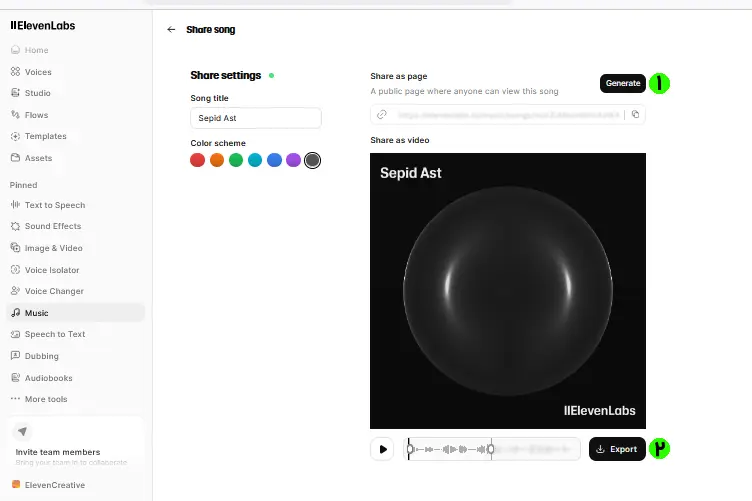This screenshot has height=501, width=752.
Task: Choose the blue color scheme
Action: point(274,160)
